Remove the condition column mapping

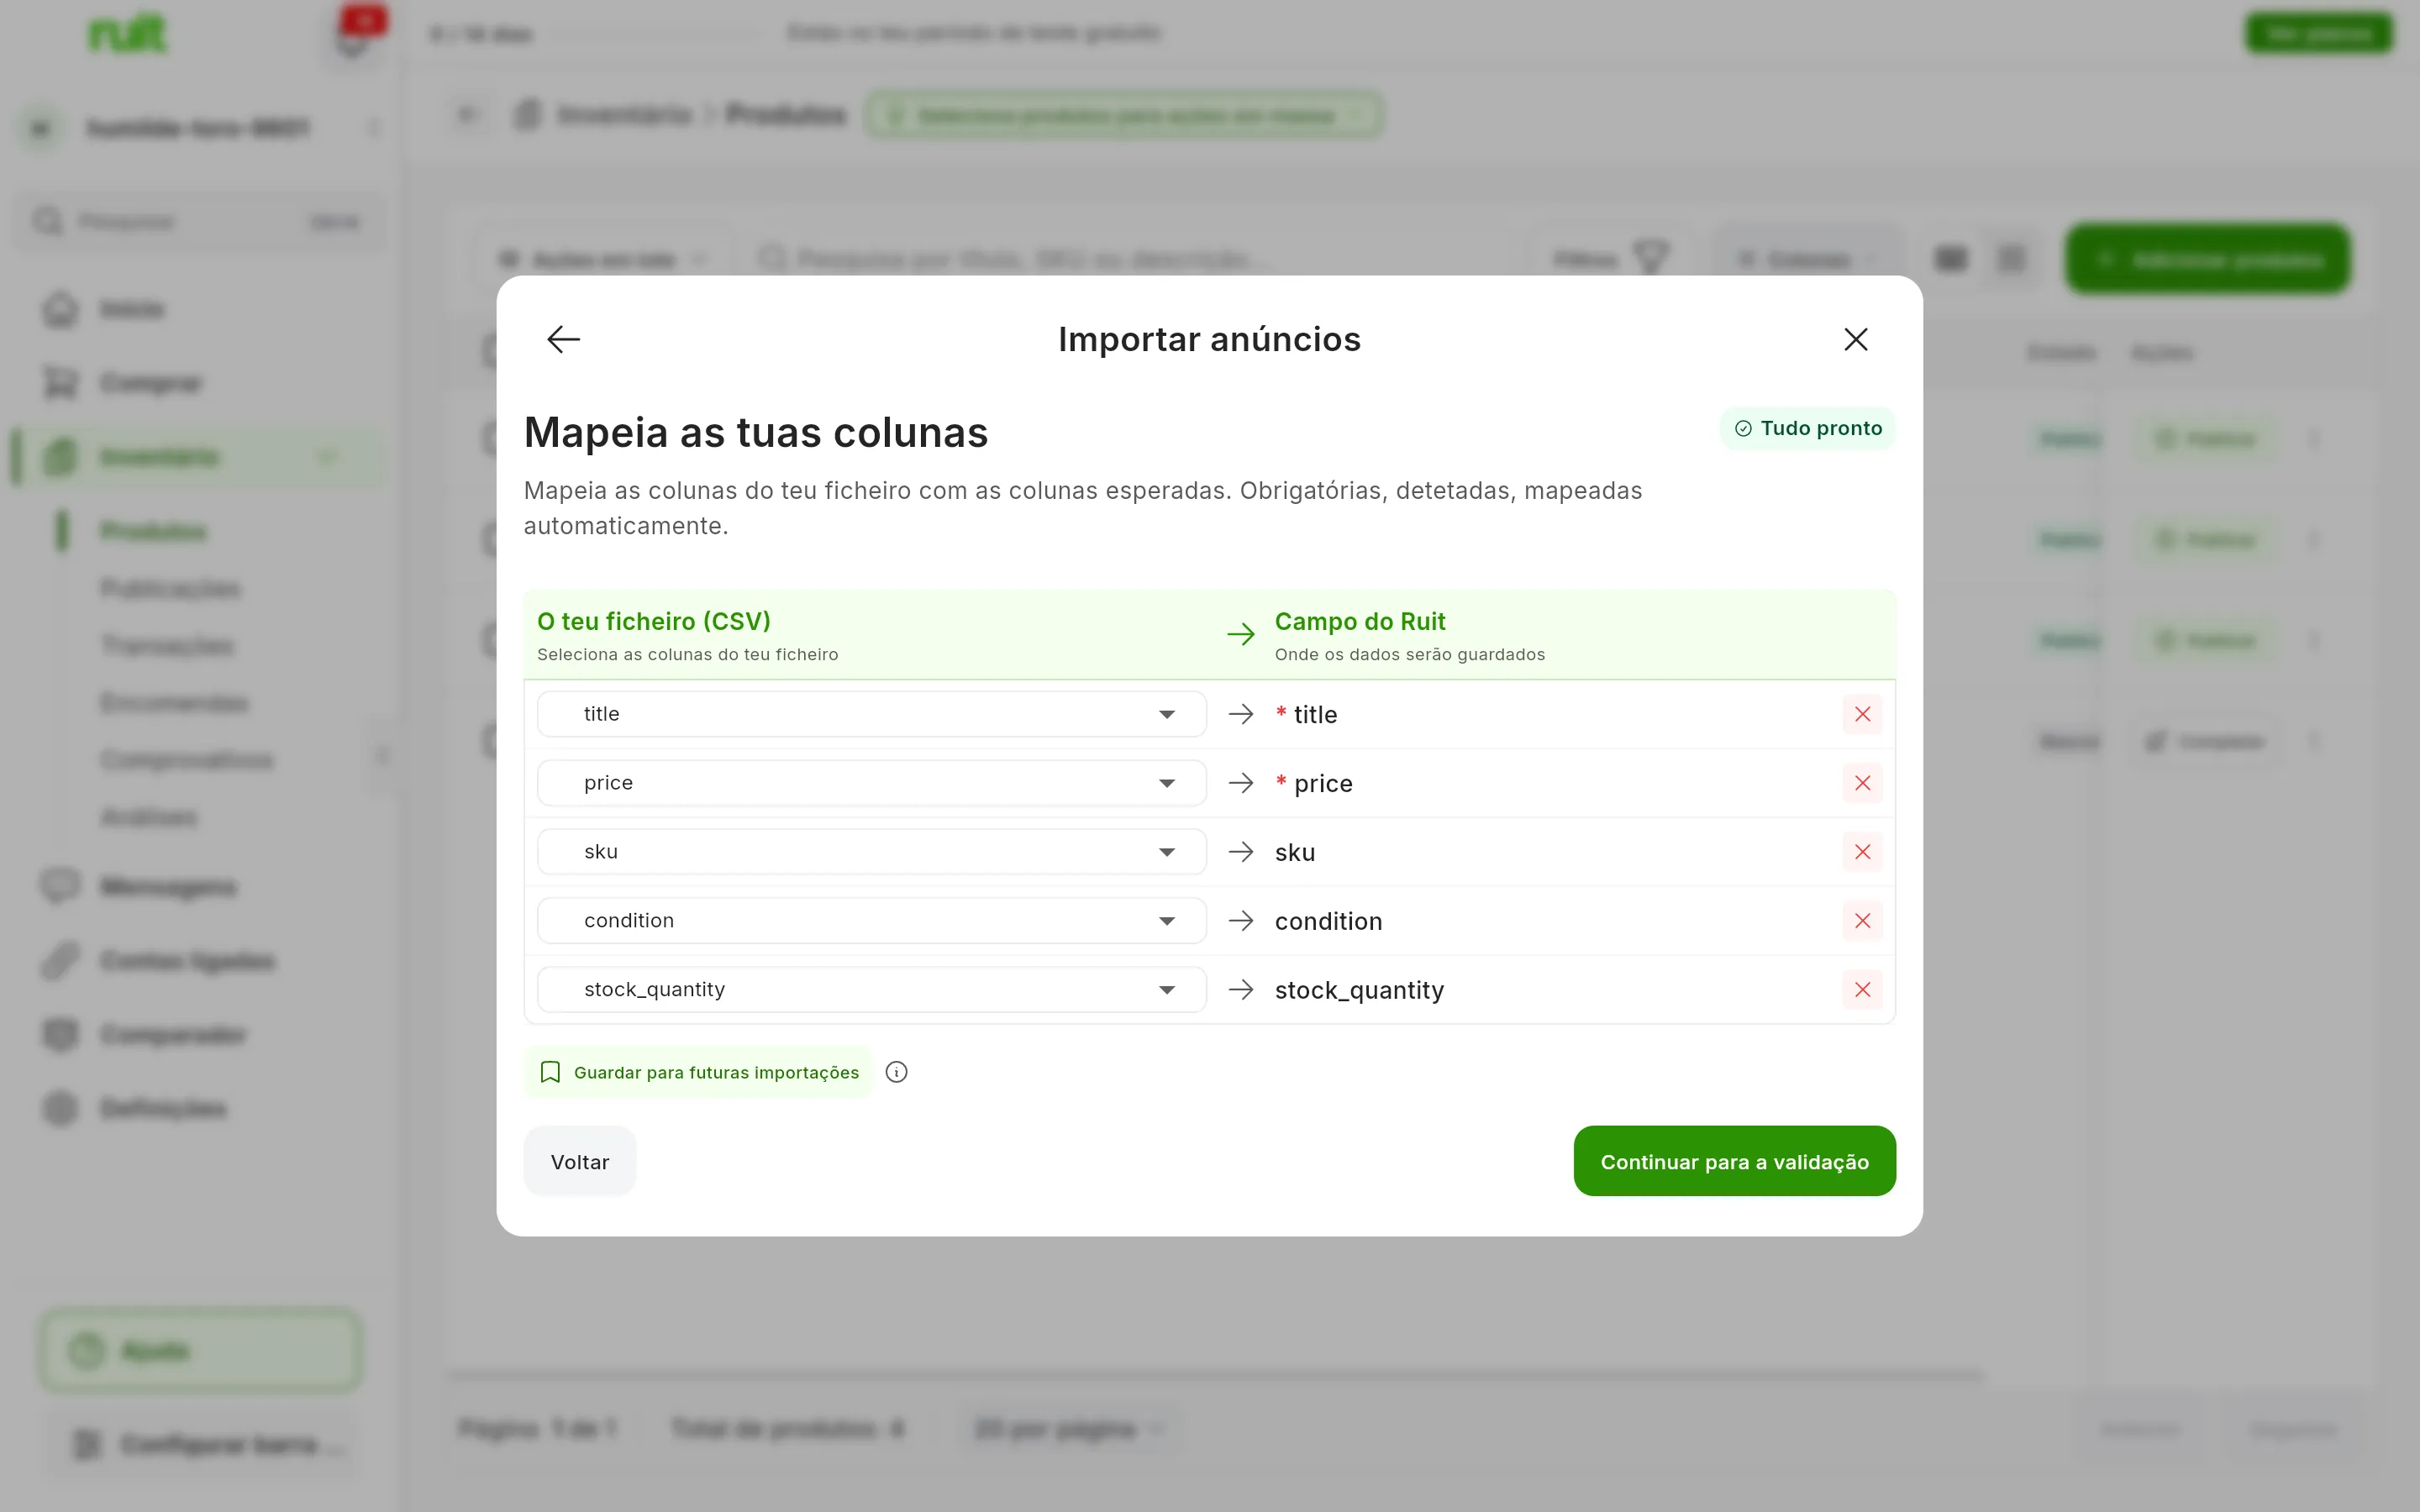pos(1862,921)
